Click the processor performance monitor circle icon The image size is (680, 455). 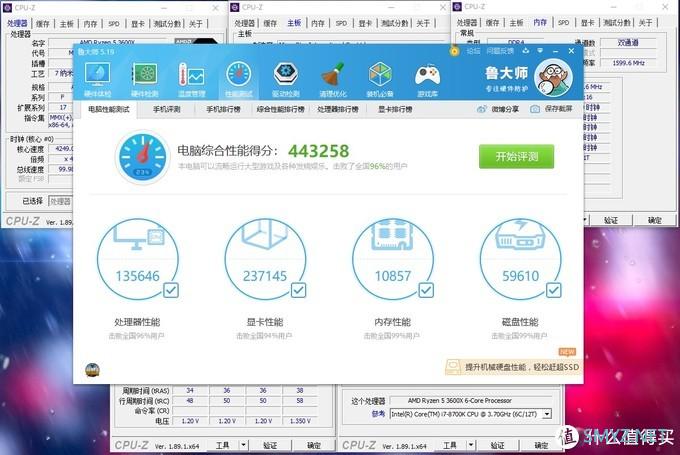[x=137, y=259]
